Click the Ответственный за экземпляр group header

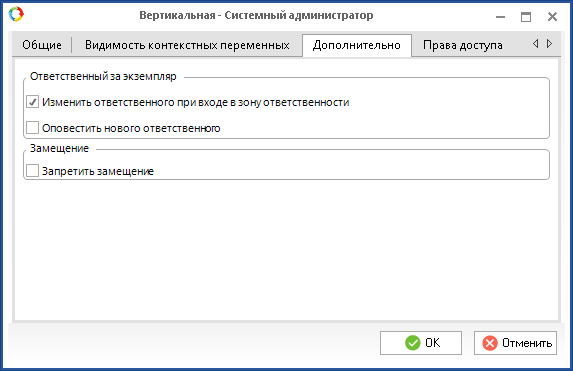[103, 76]
